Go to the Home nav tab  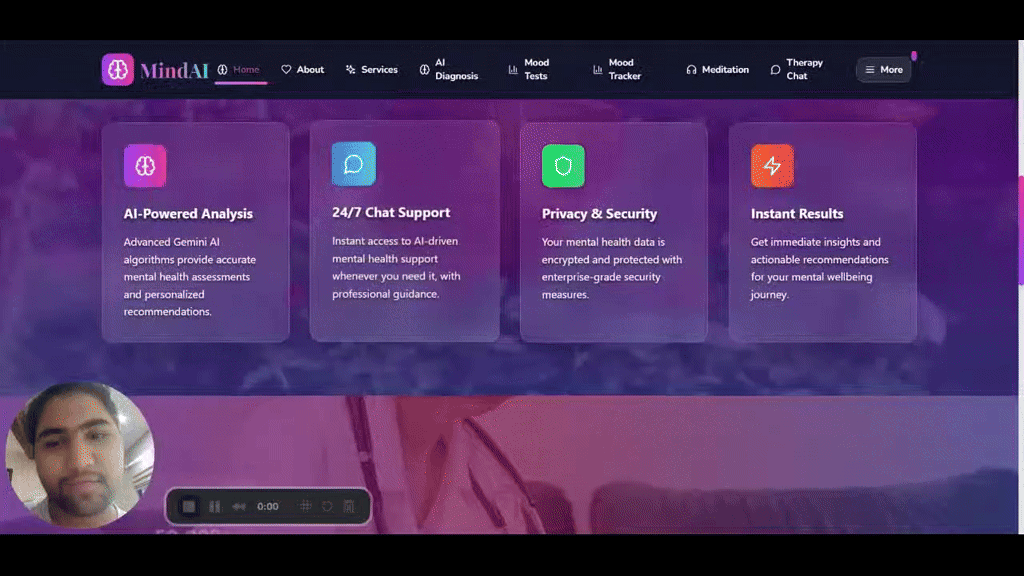[x=239, y=69]
